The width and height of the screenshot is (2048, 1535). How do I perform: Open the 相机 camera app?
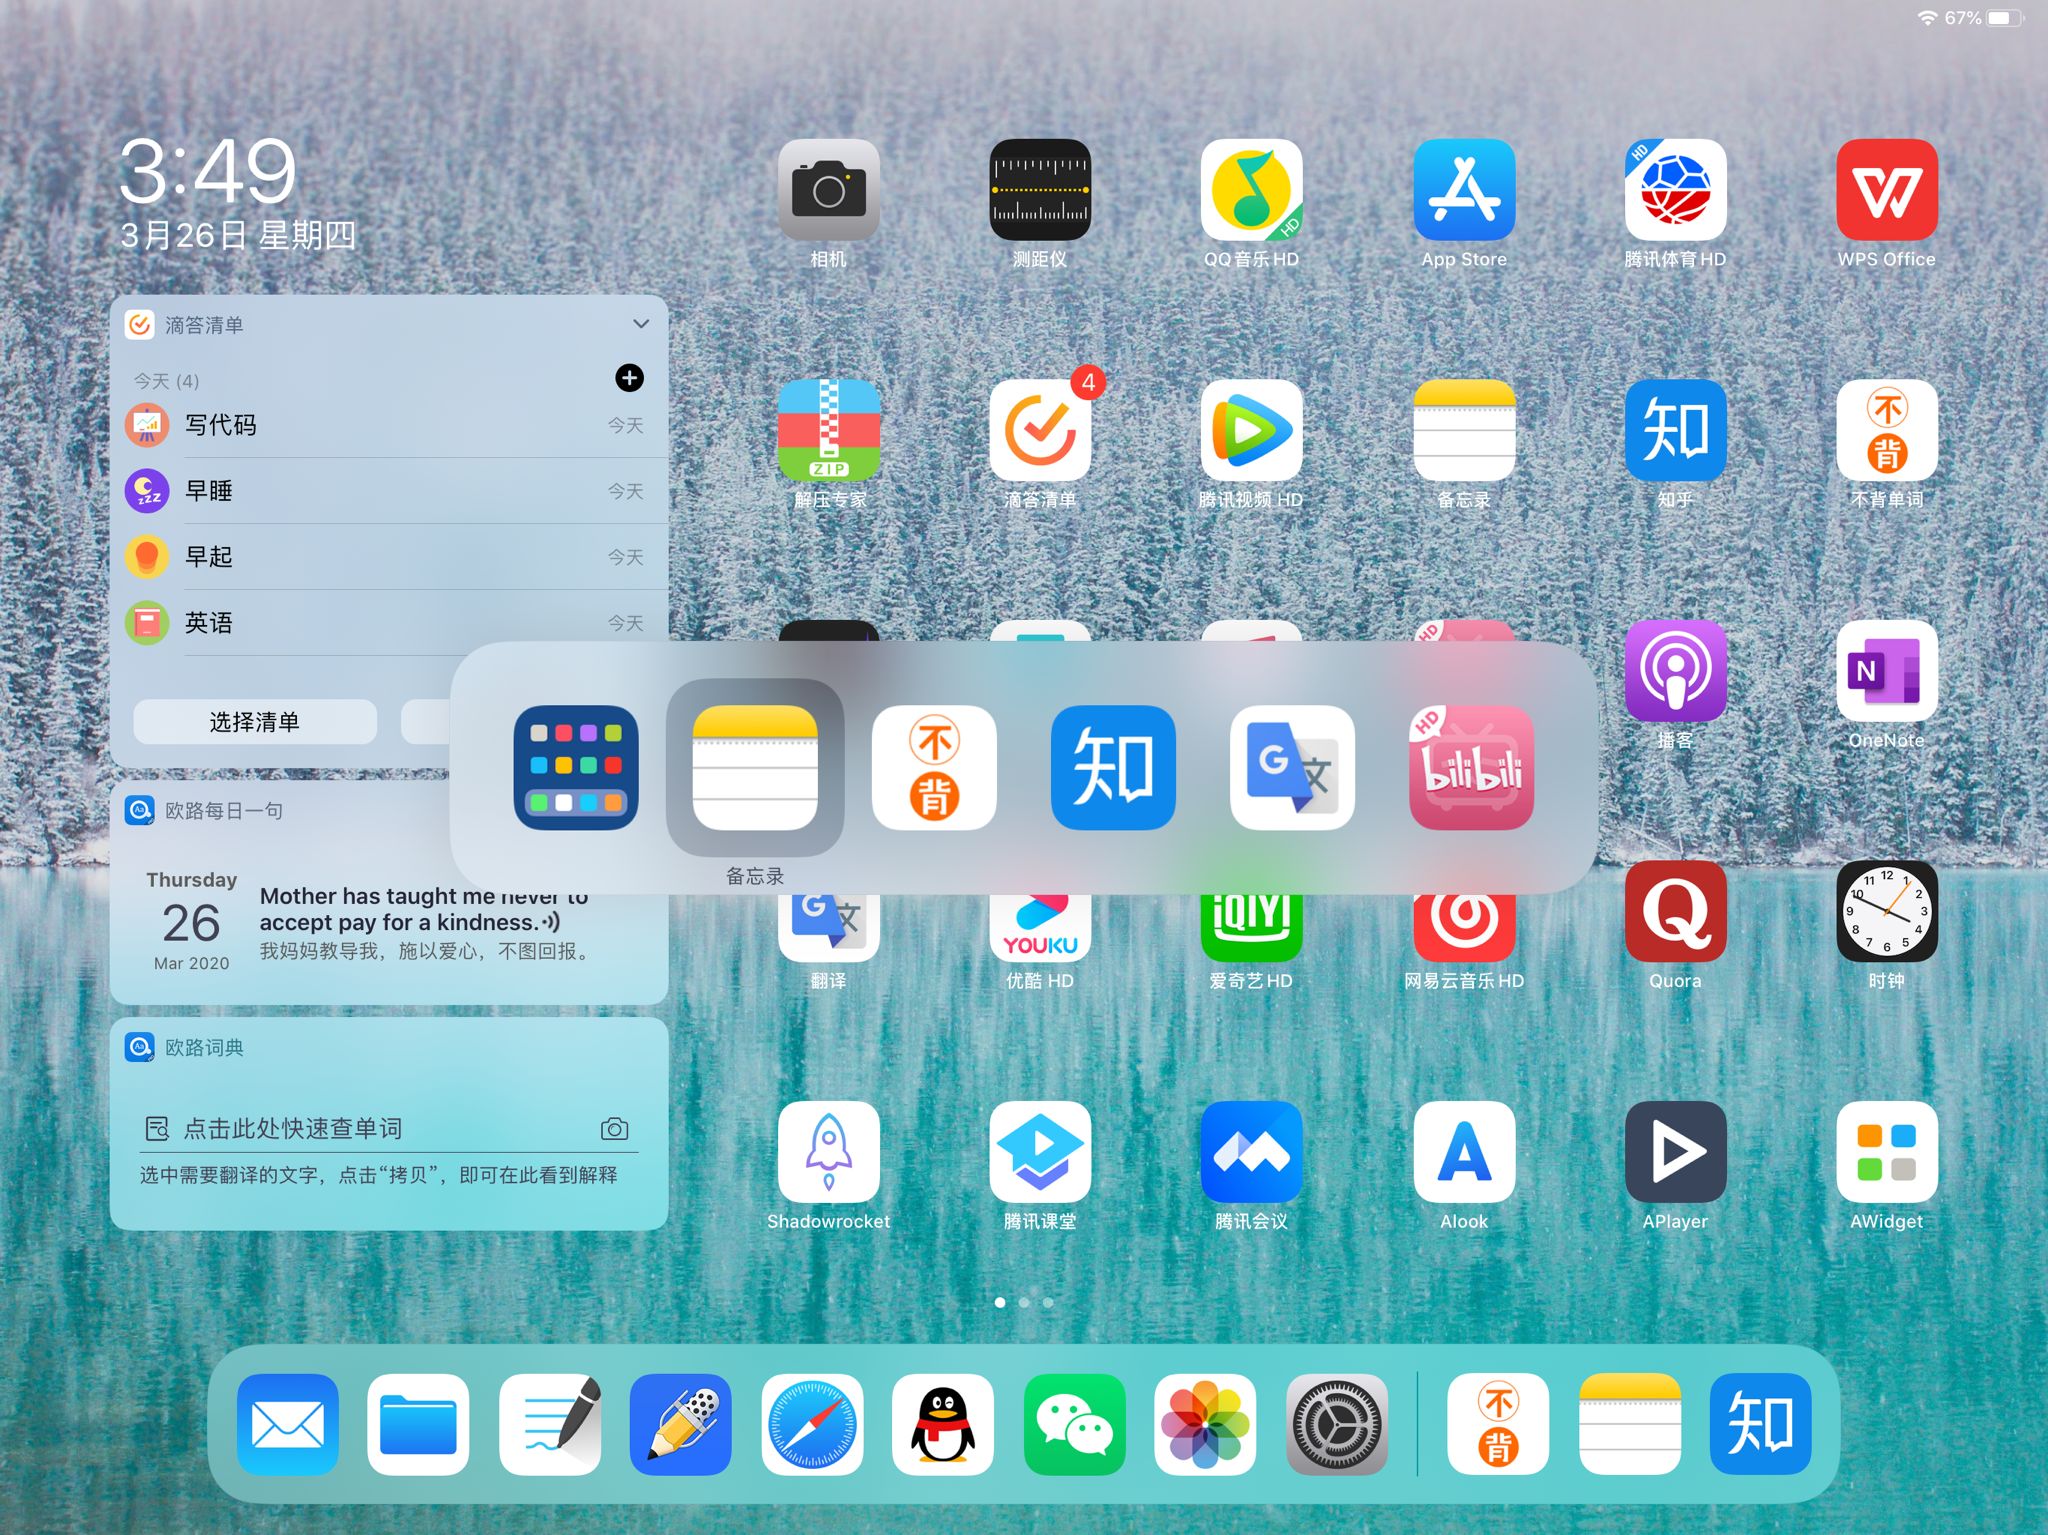click(x=828, y=192)
